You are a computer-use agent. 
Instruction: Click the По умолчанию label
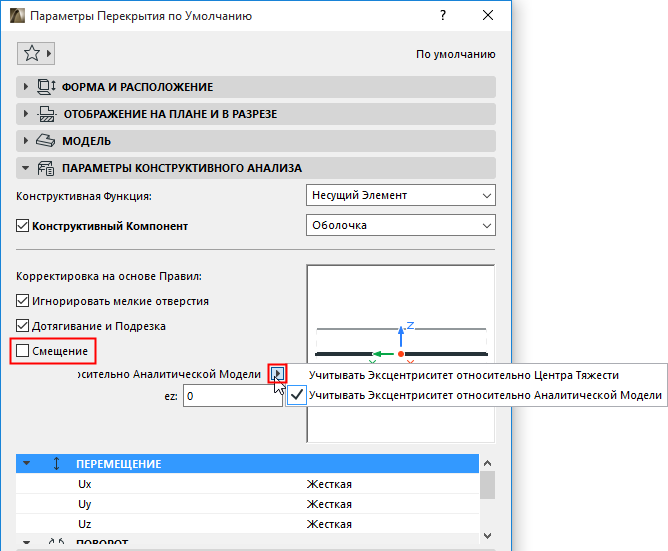pyautogui.click(x=455, y=55)
